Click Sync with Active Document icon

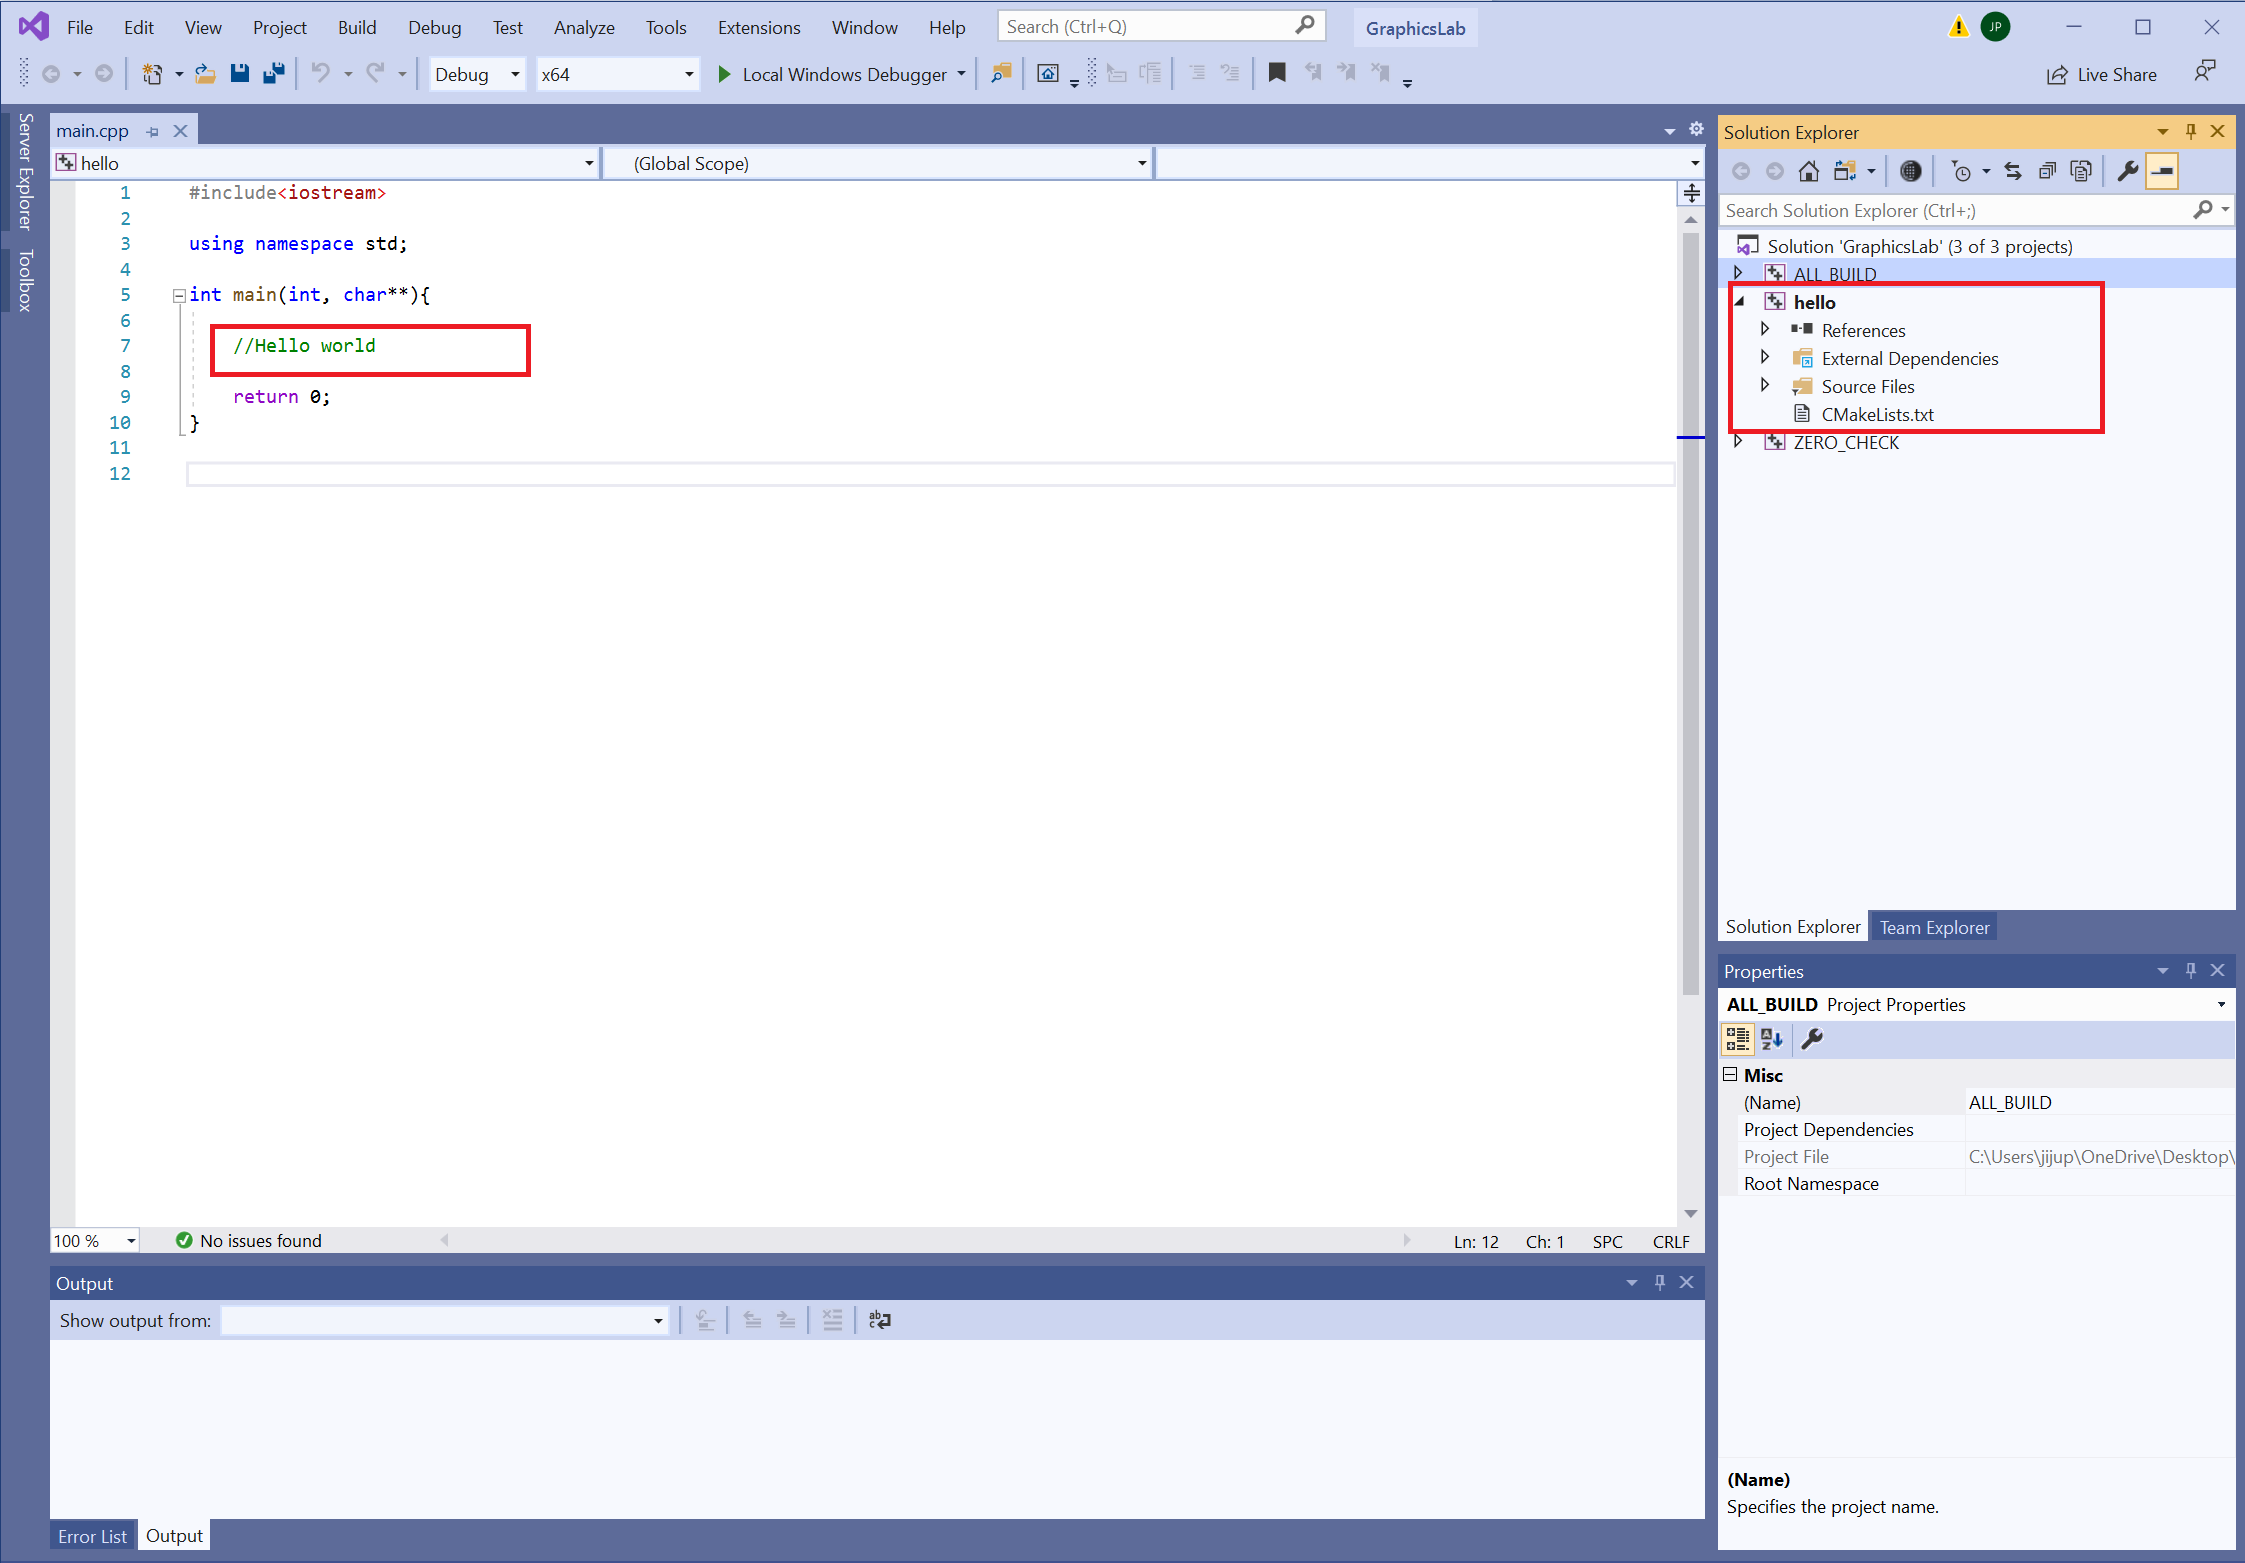click(x=2013, y=171)
